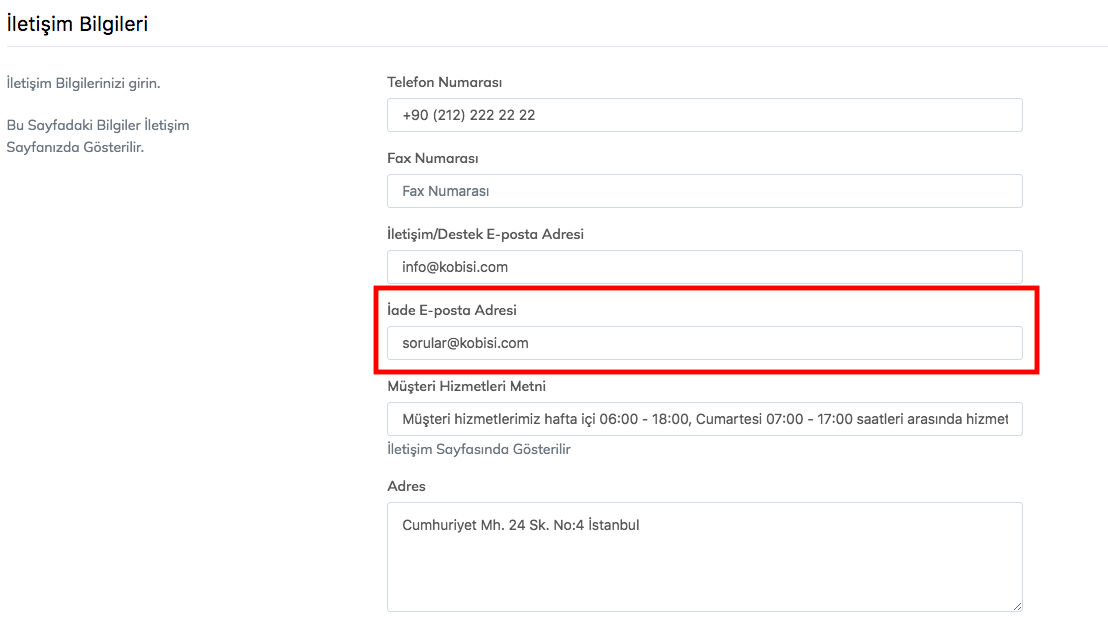The height and width of the screenshot is (620, 1108).
Task: Click the Telefon Numarası input field
Action: [704, 115]
